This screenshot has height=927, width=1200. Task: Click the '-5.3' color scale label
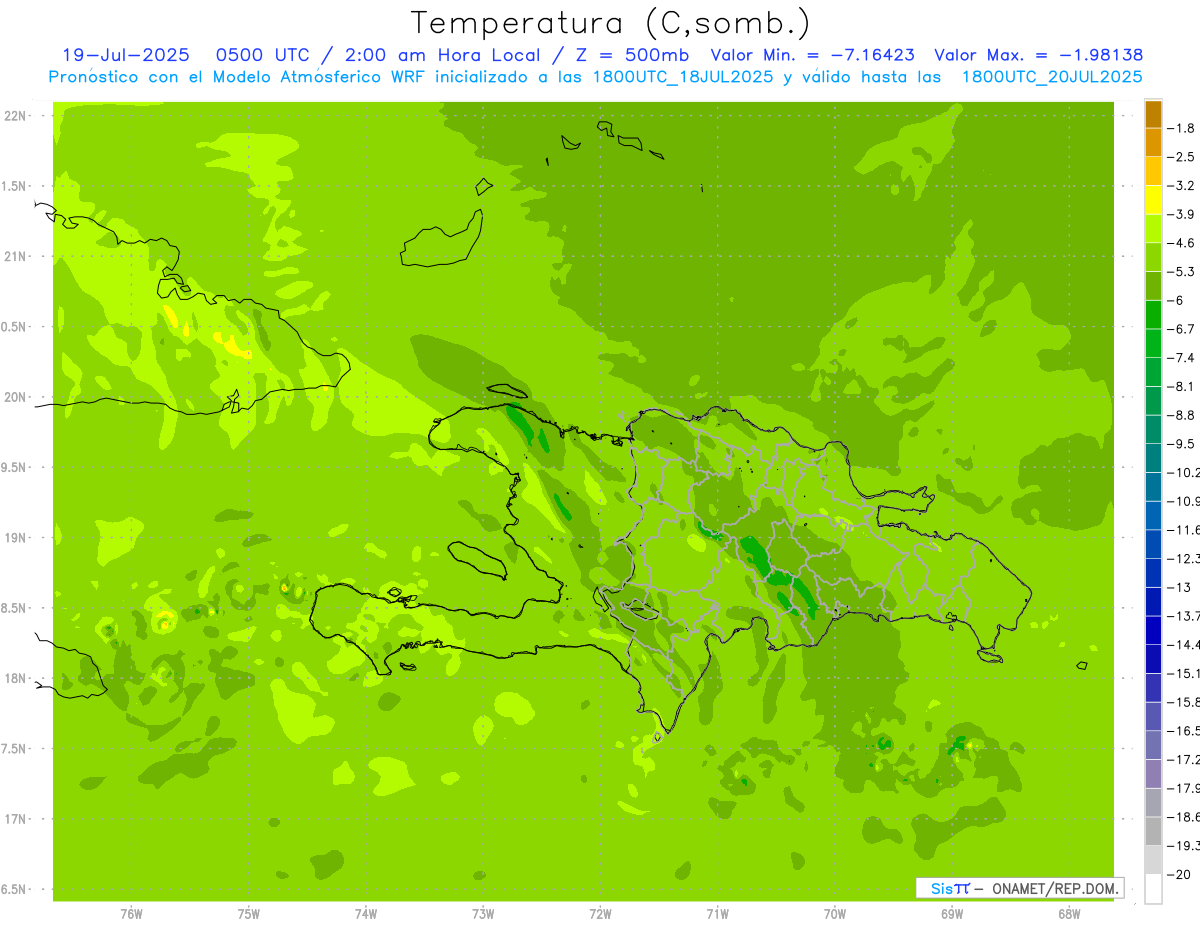pos(1181,272)
